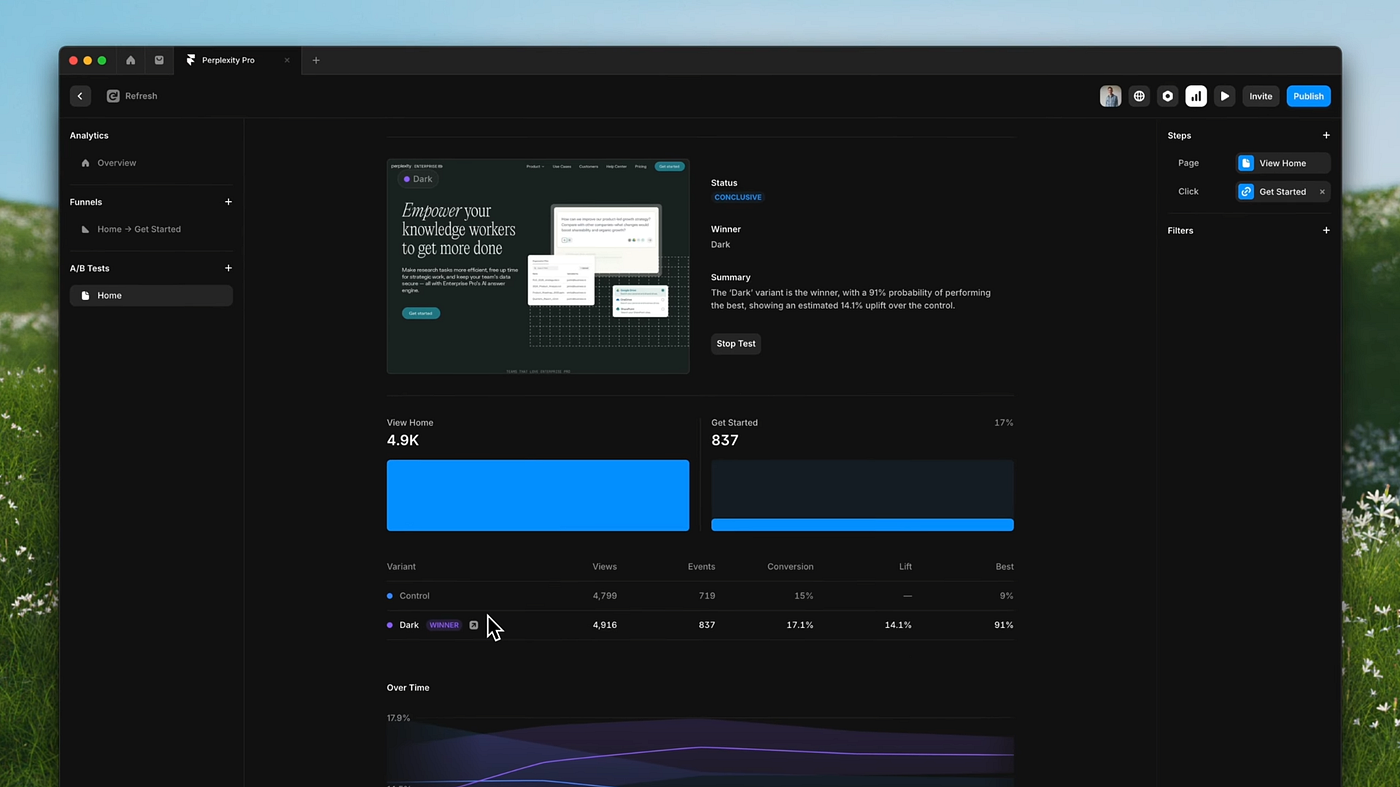
Task: Click the Control variant's blue color dot
Action: click(389, 595)
